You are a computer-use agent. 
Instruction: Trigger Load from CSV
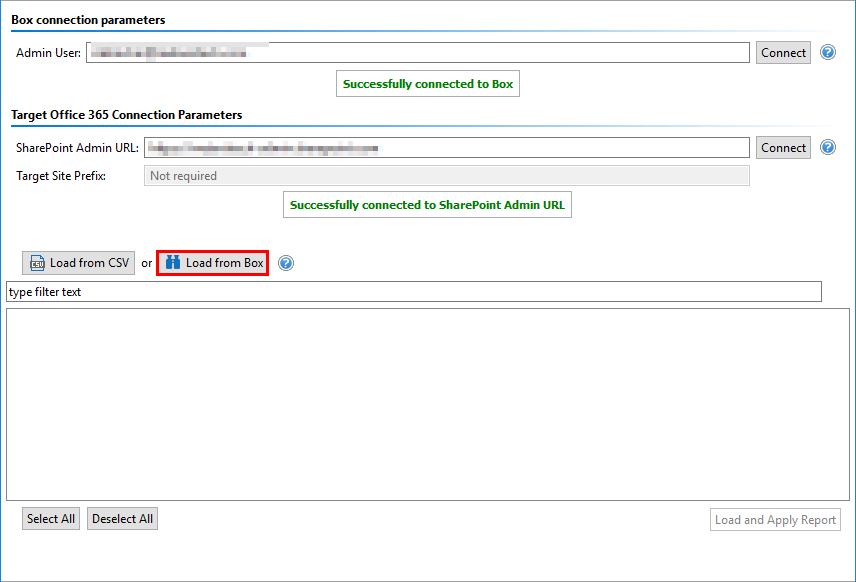(x=78, y=263)
